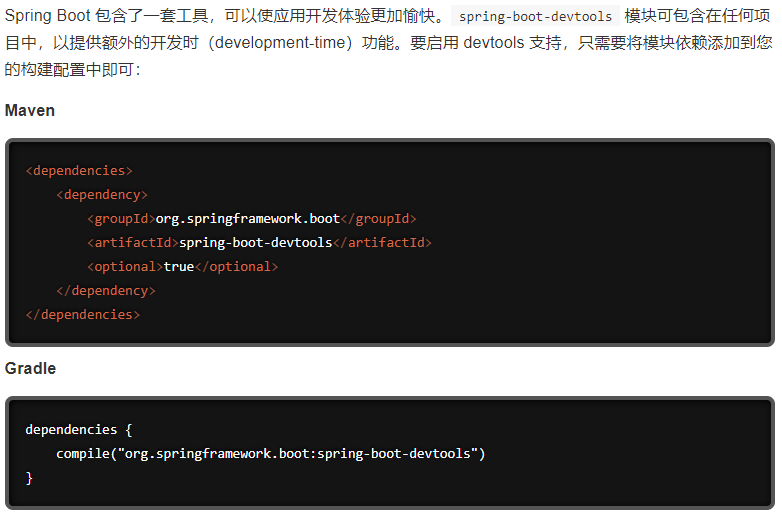Select org.springframework.boot value inside groupId element
The width and height of the screenshot is (782, 519).
(x=248, y=218)
